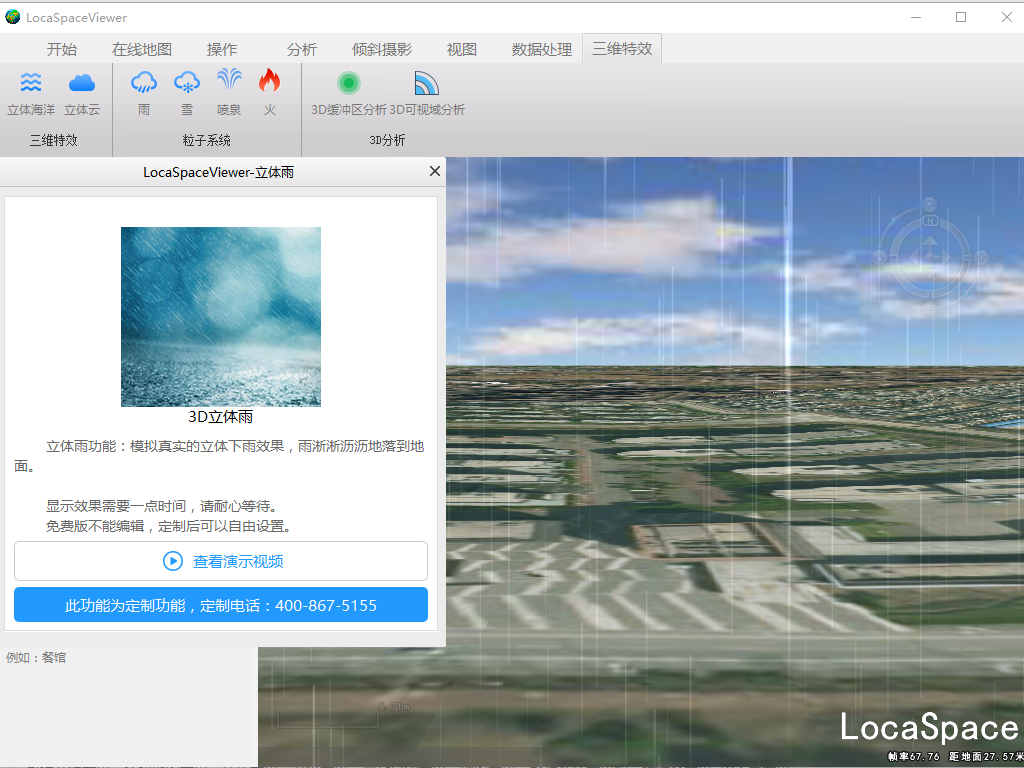Image resolution: width=1024 pixels, height=768 pixels.
Task: Select the 三维特效 tab
Action: (x=622, y=49)
